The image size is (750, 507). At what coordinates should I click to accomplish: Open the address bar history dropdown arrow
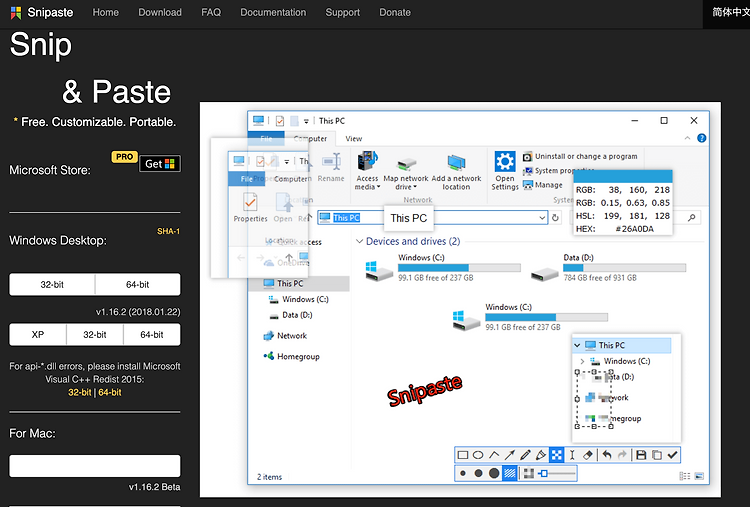click(542, 218)
